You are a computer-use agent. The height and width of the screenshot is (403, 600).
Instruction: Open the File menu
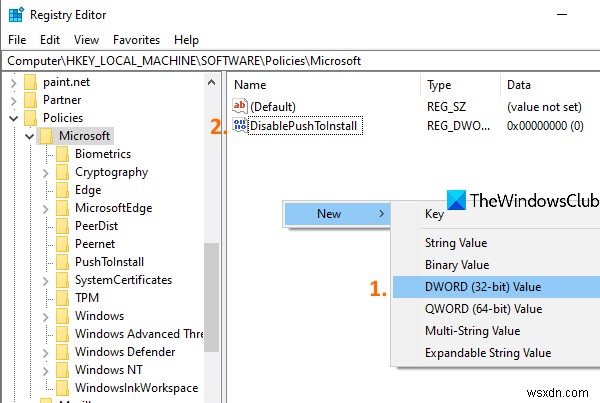coord(17,40)
